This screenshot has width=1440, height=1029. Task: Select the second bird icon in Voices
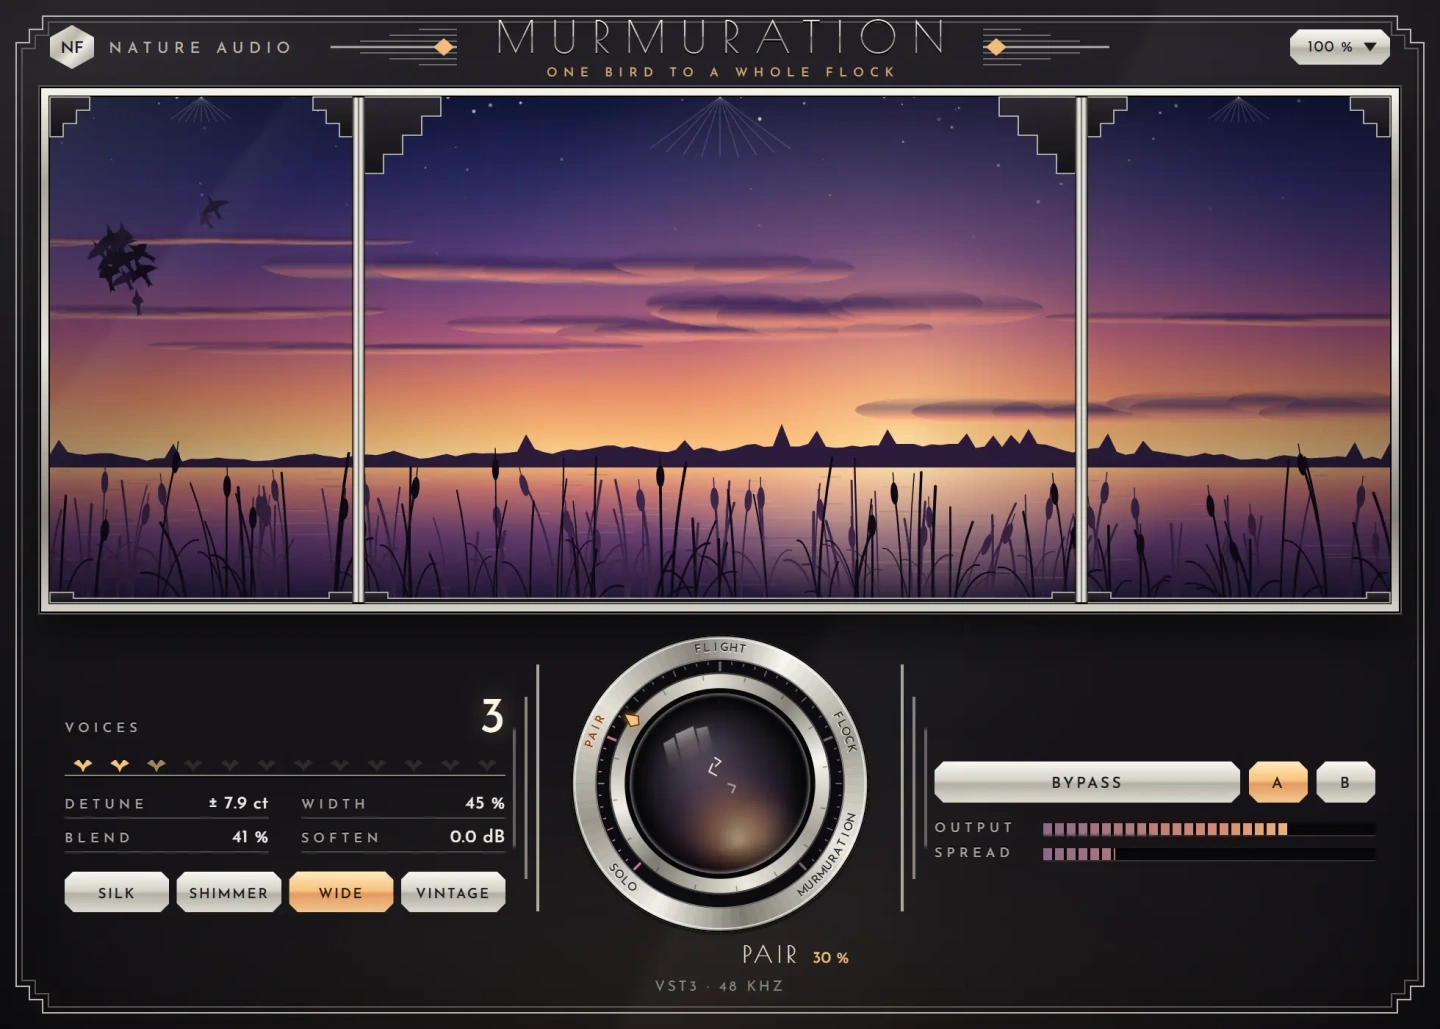point(120,765)
